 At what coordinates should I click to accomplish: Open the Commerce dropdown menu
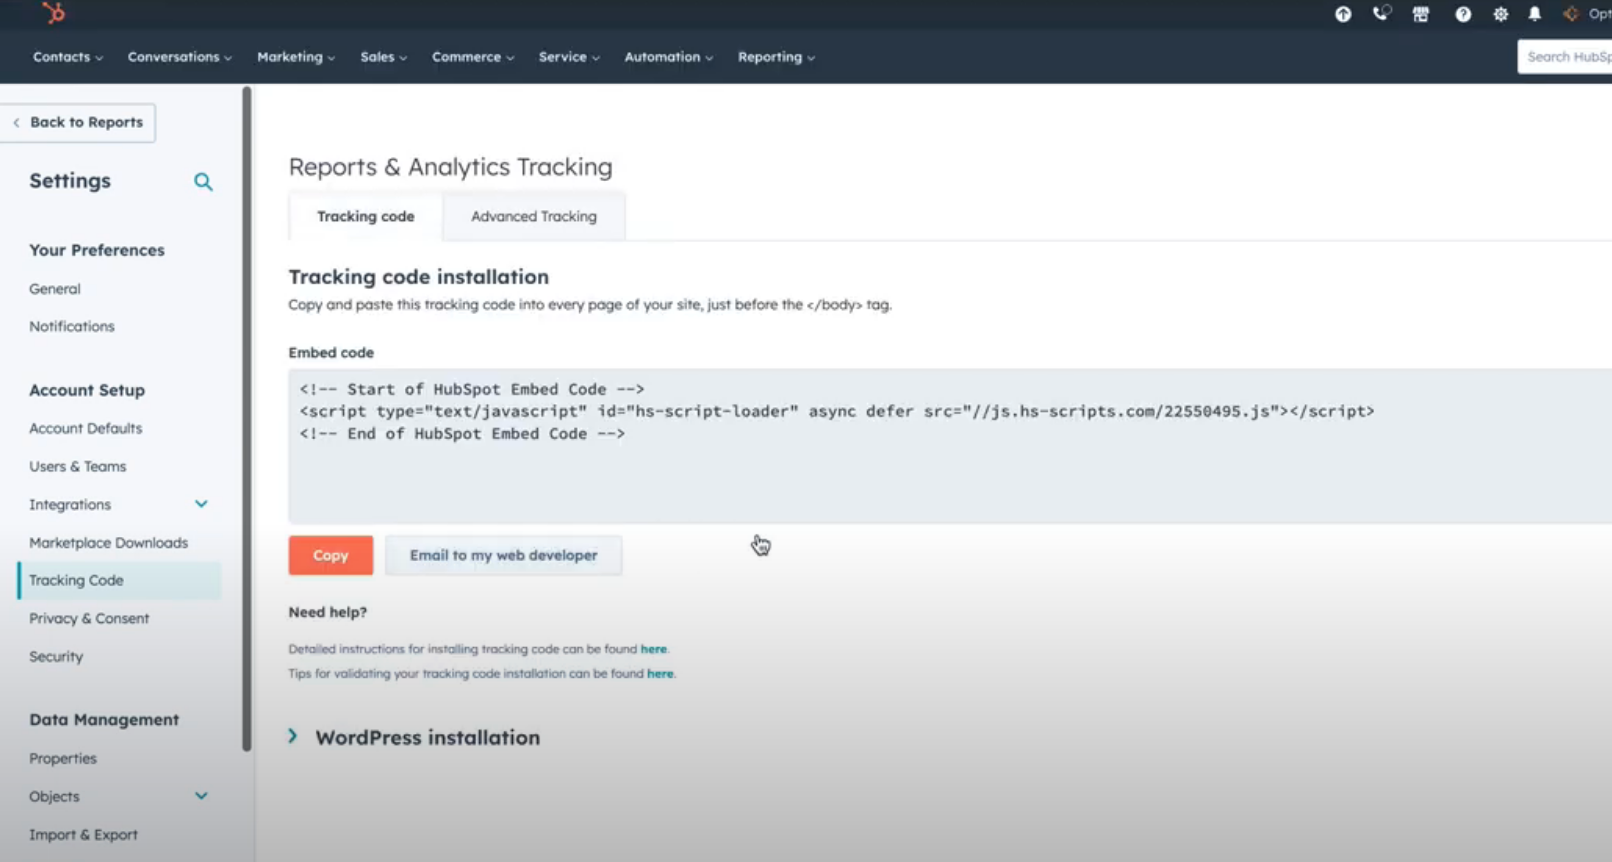pyautogui.click(x=473, y=57)
